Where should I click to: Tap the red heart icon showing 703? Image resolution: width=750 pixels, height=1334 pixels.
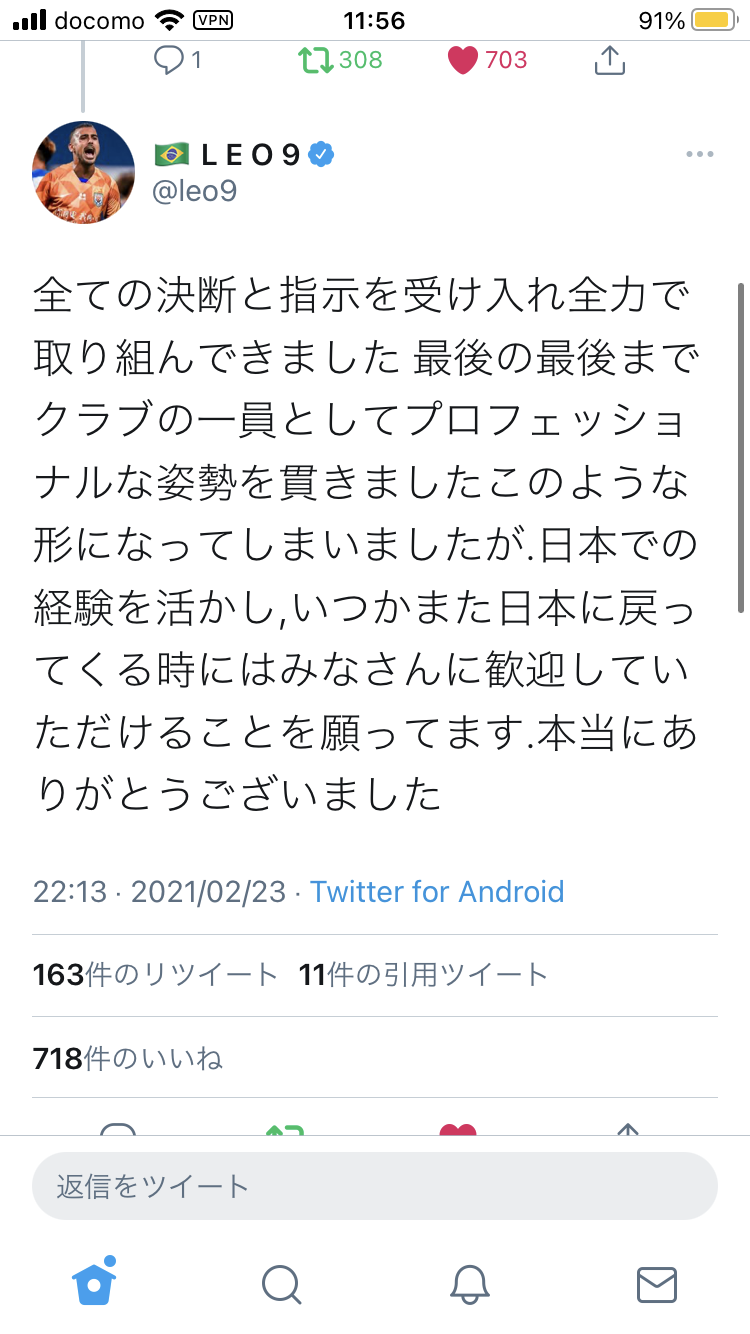463,60
